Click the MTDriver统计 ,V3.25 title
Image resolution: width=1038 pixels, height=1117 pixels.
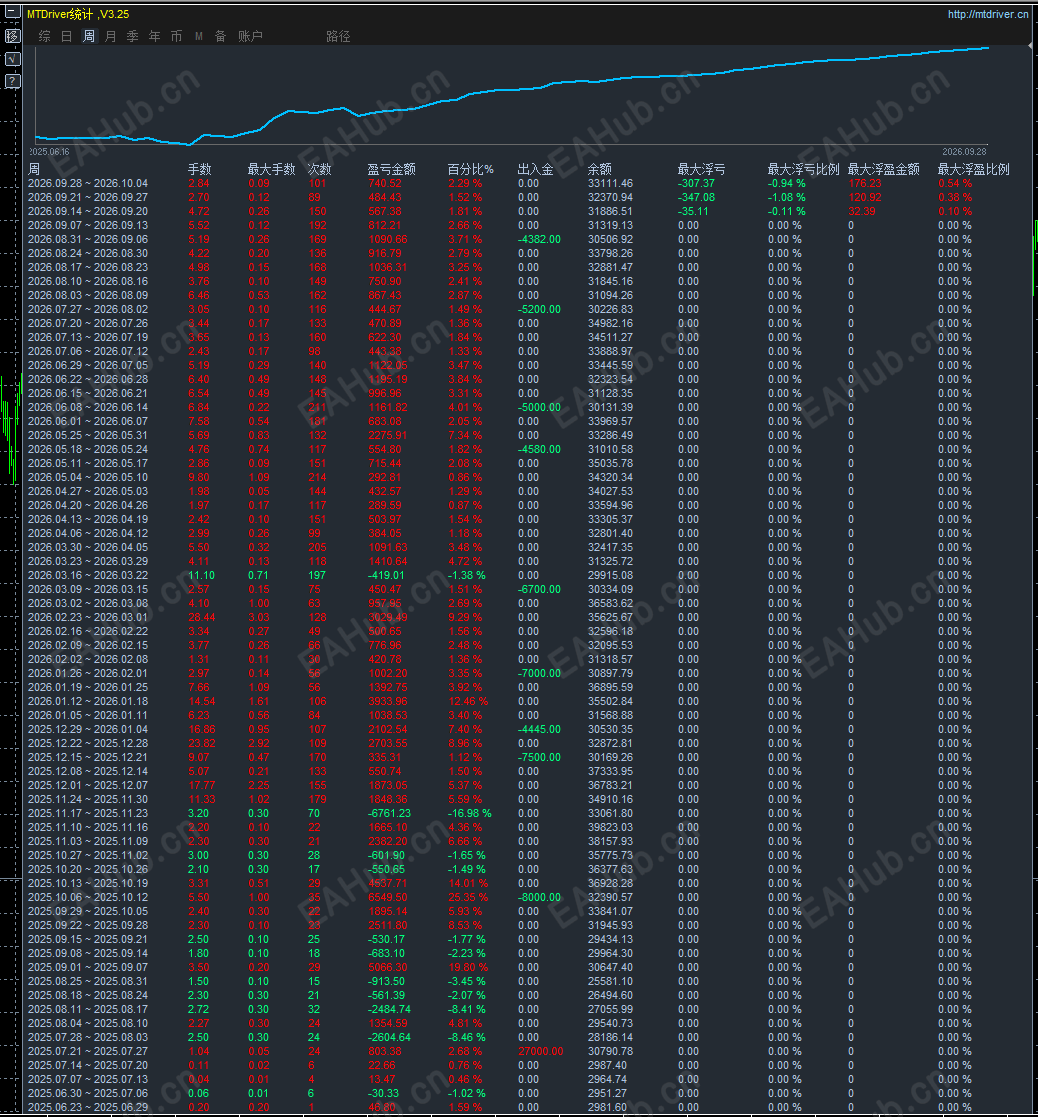[x=78, y=14]
